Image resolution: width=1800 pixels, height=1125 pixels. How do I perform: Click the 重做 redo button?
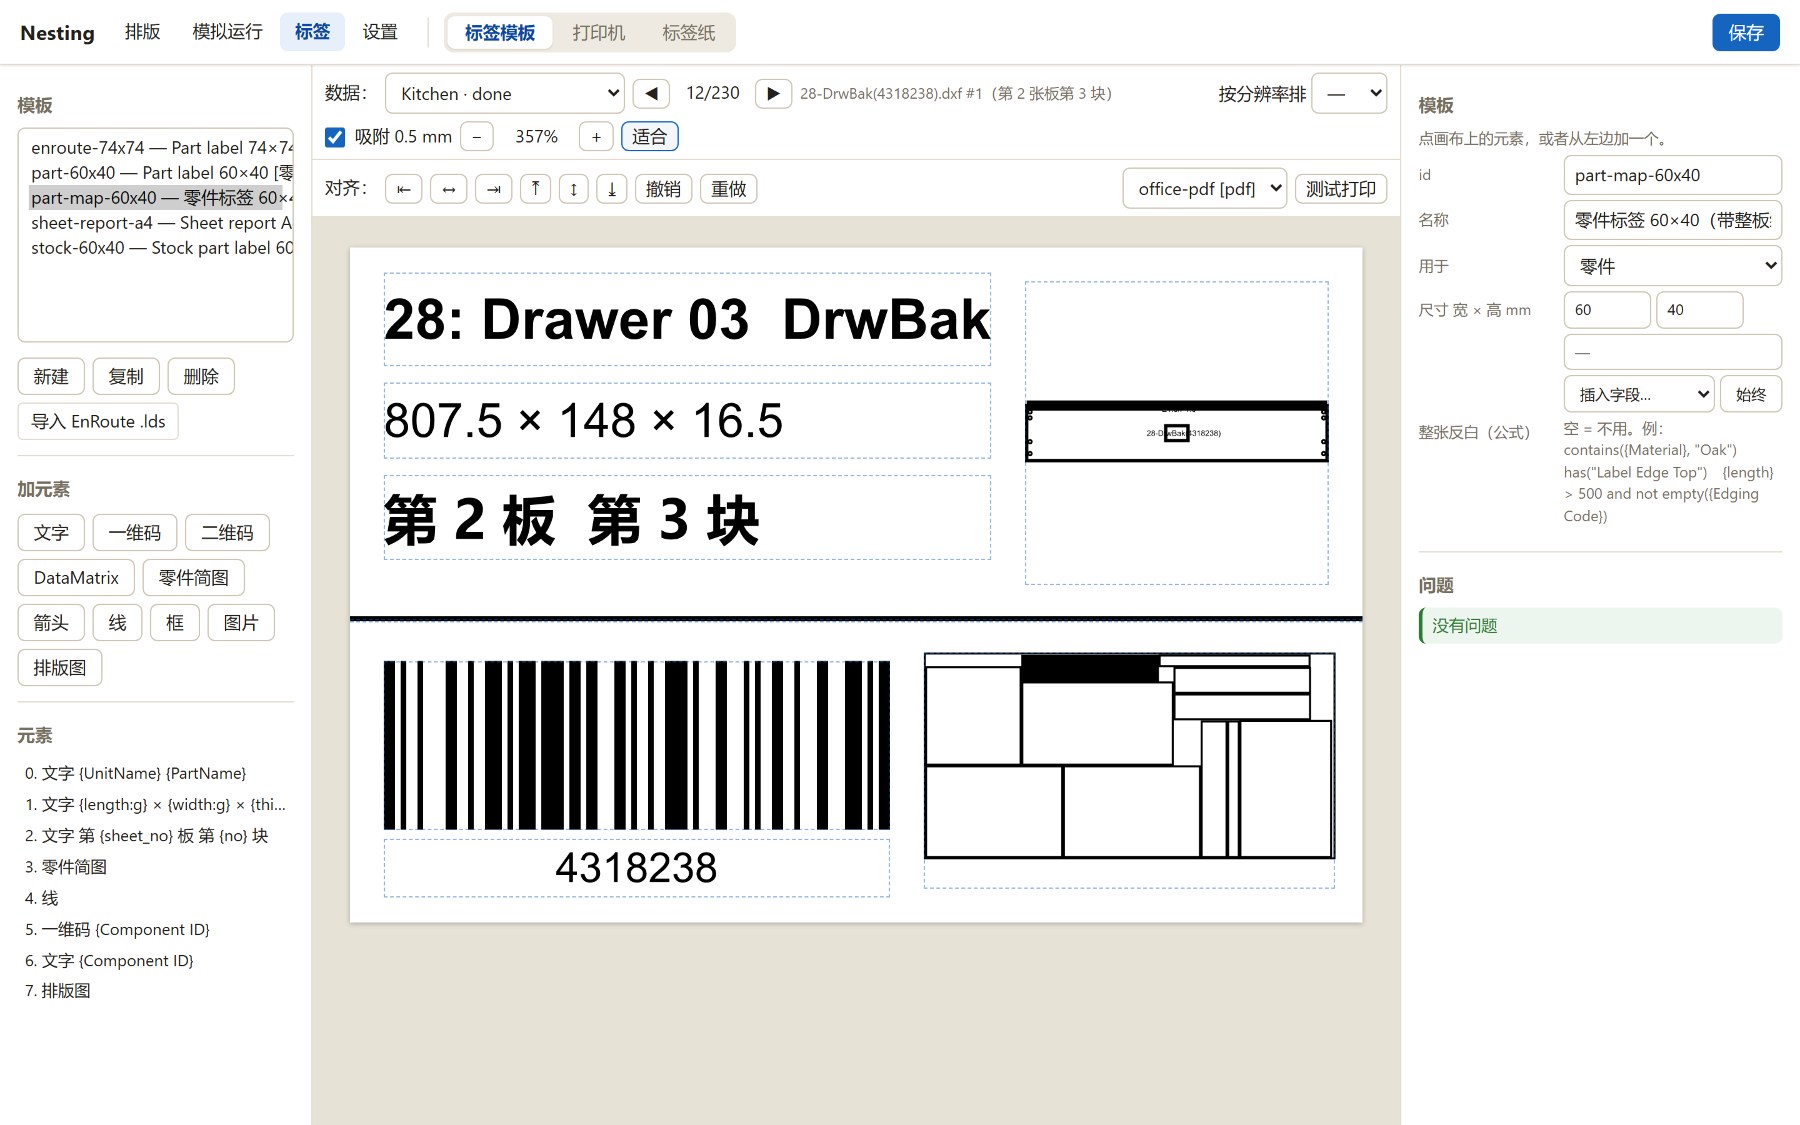(x=729, y=189)
